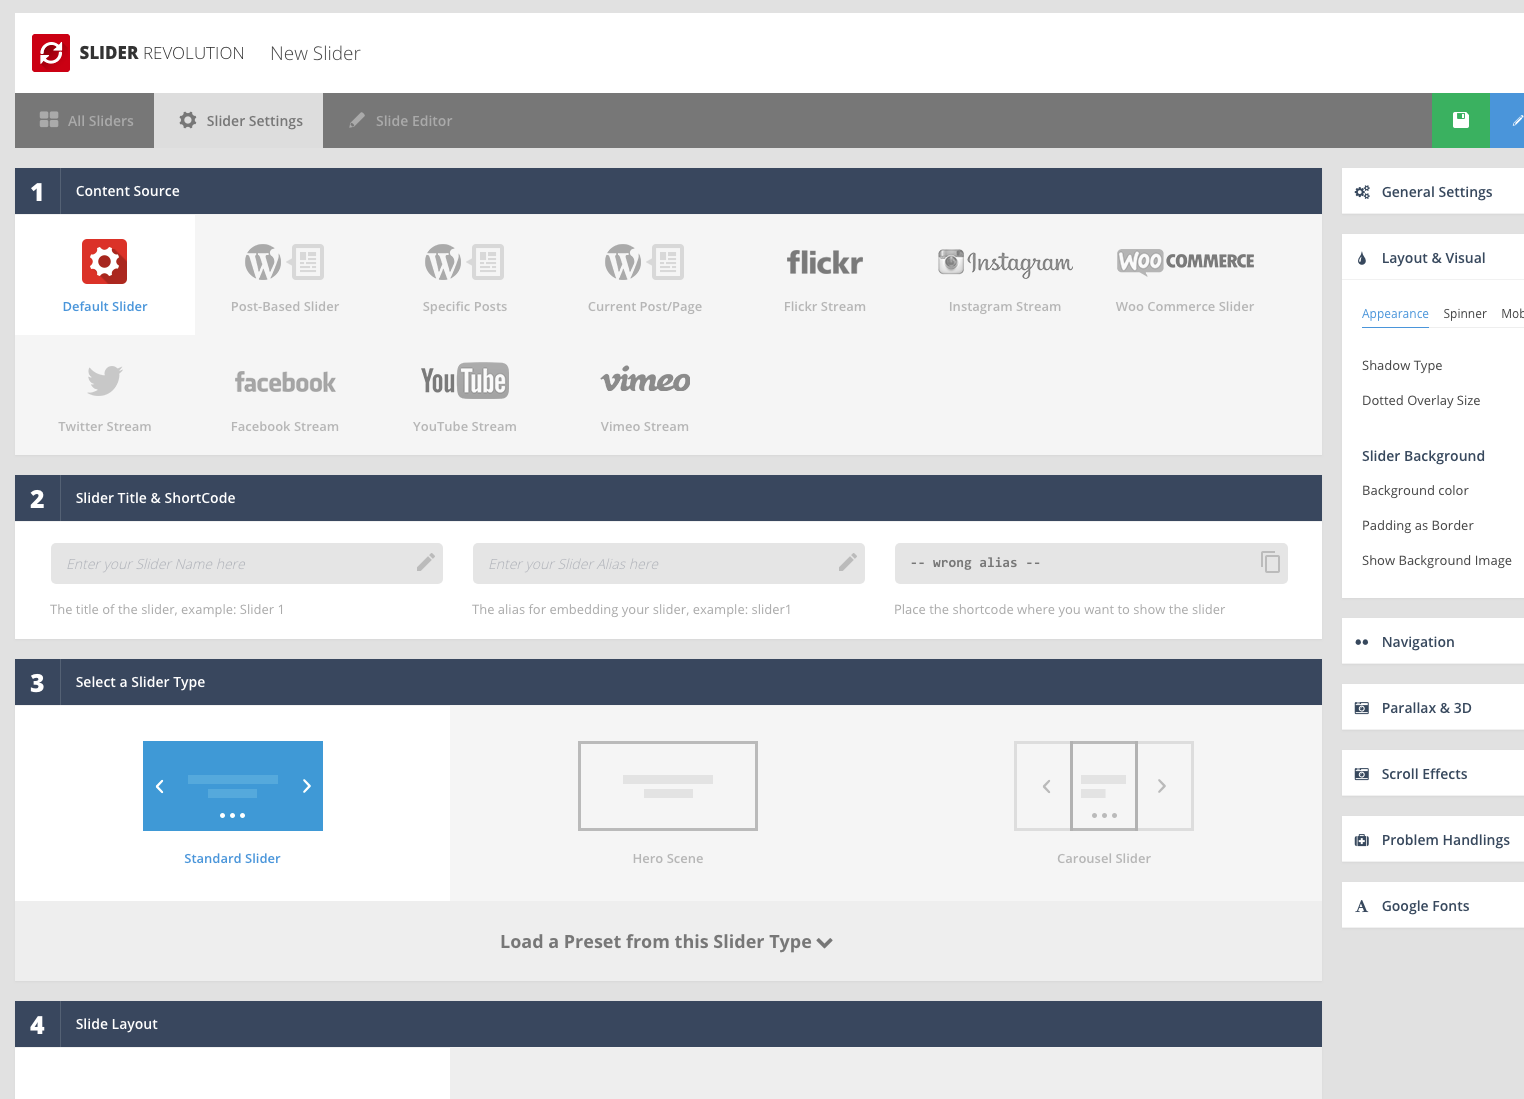Click the Show Background Image label
The height and width of the screenshot is (1099, 1524).
(1436, 560)
